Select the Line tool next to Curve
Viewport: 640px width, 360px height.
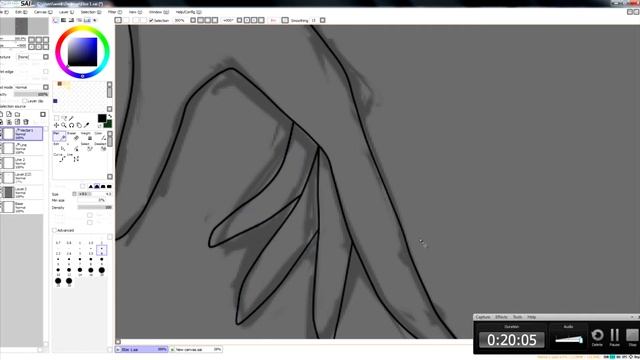pos(73,158)
